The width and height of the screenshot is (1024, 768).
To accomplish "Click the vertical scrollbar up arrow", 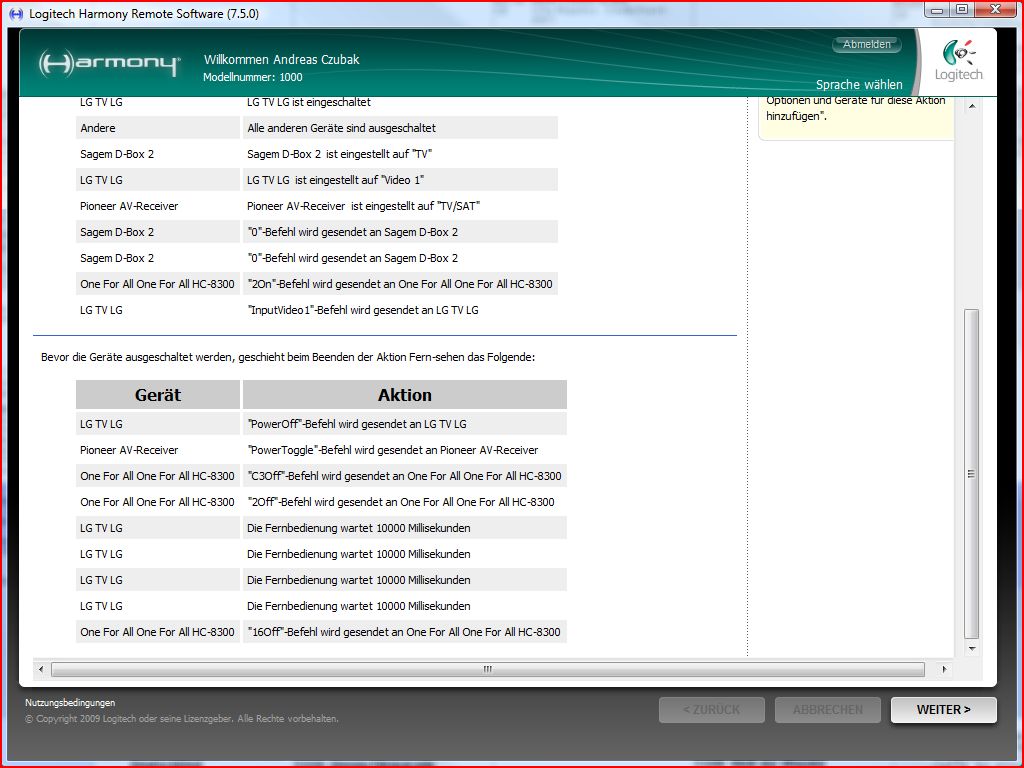I will tap(971, 104).
